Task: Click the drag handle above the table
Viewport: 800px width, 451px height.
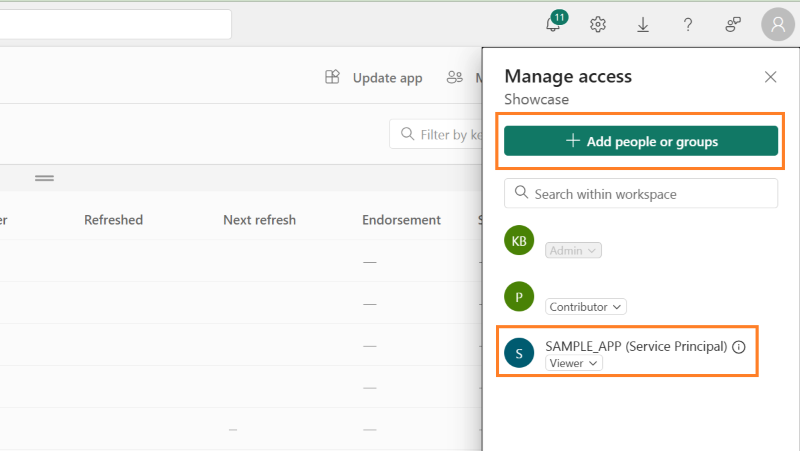Action: pos(44,178)
